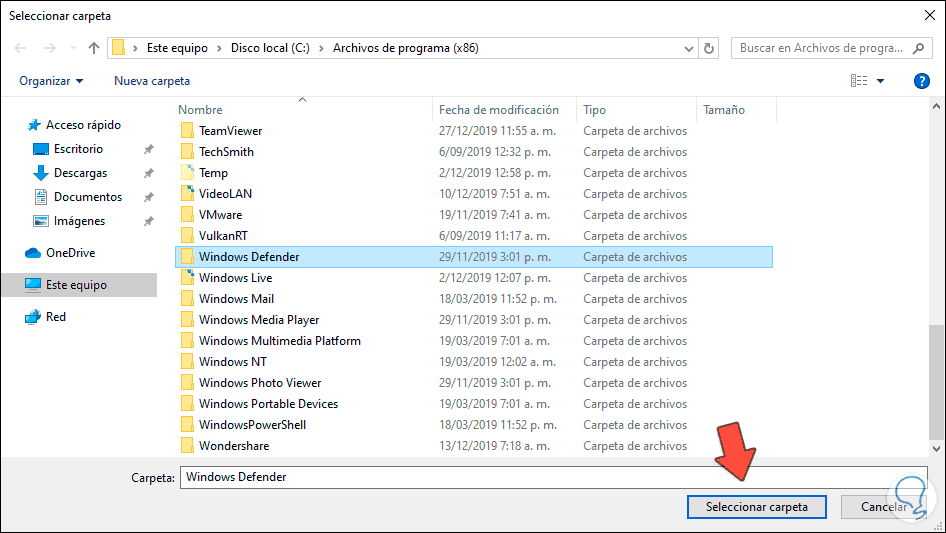Click pin icon next to Descargas
Screen dimensions: 946x533
click(148, 173)
